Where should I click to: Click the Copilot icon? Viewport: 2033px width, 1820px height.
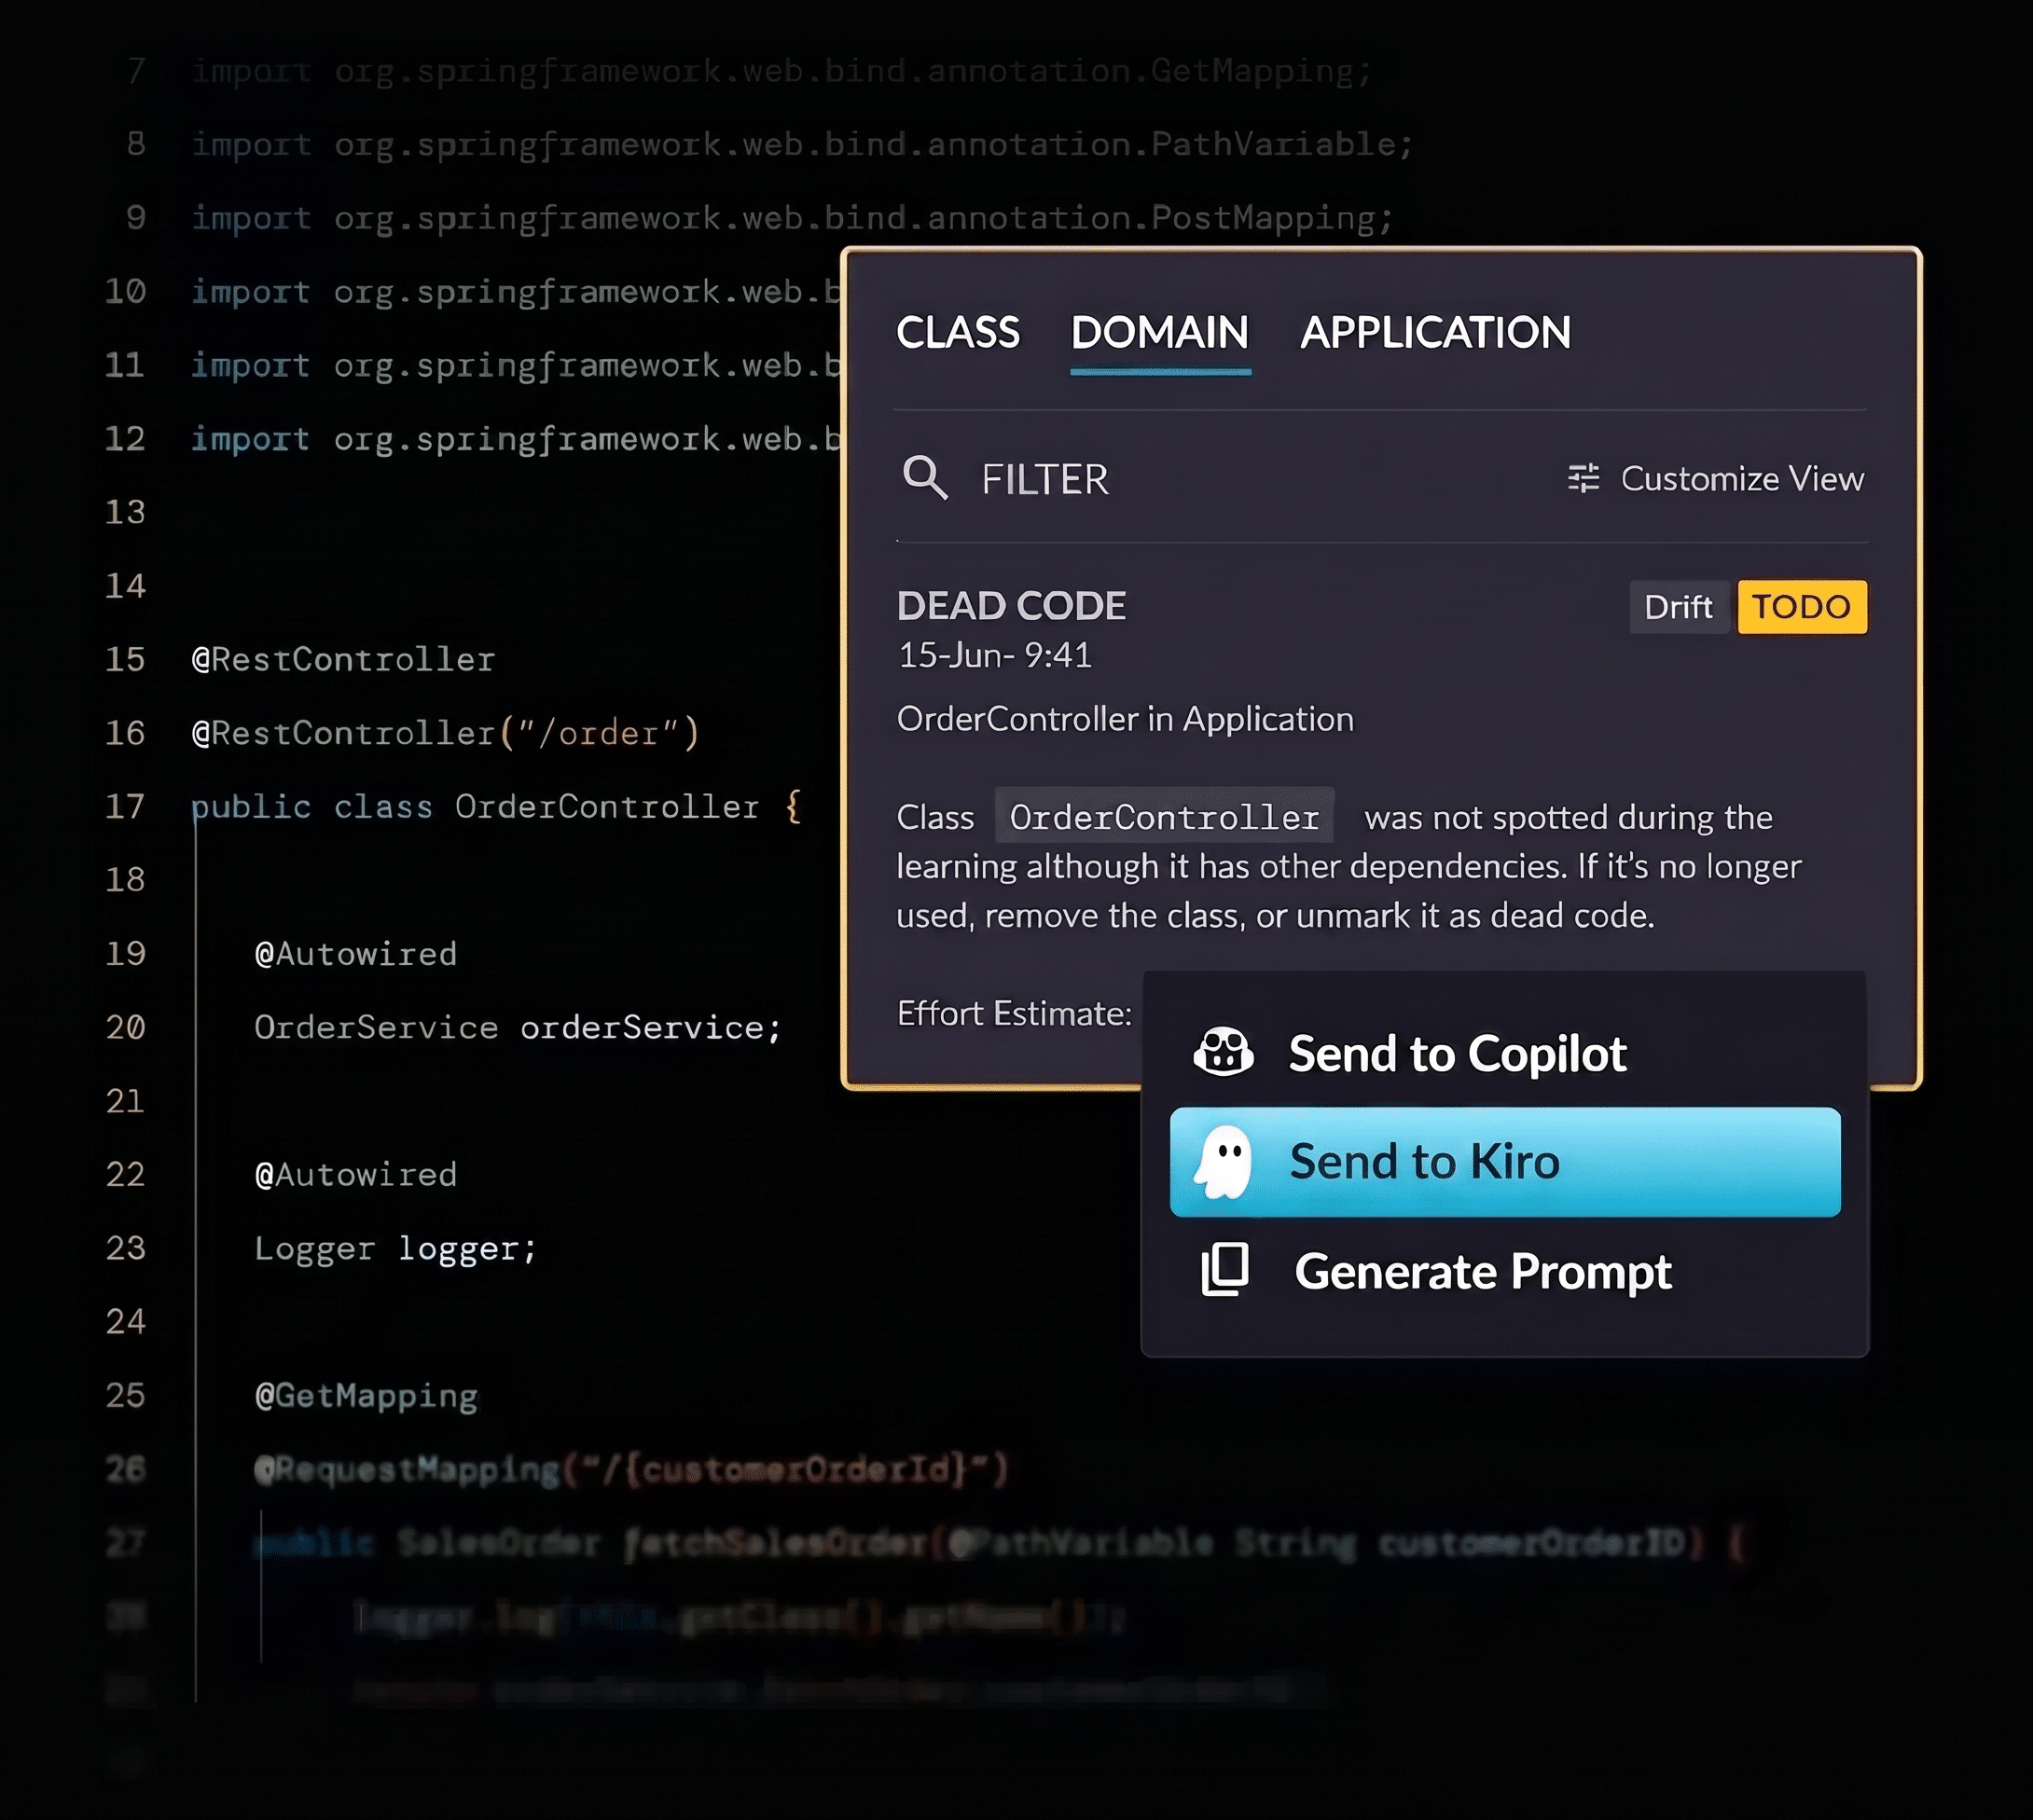[1223, 1052]
